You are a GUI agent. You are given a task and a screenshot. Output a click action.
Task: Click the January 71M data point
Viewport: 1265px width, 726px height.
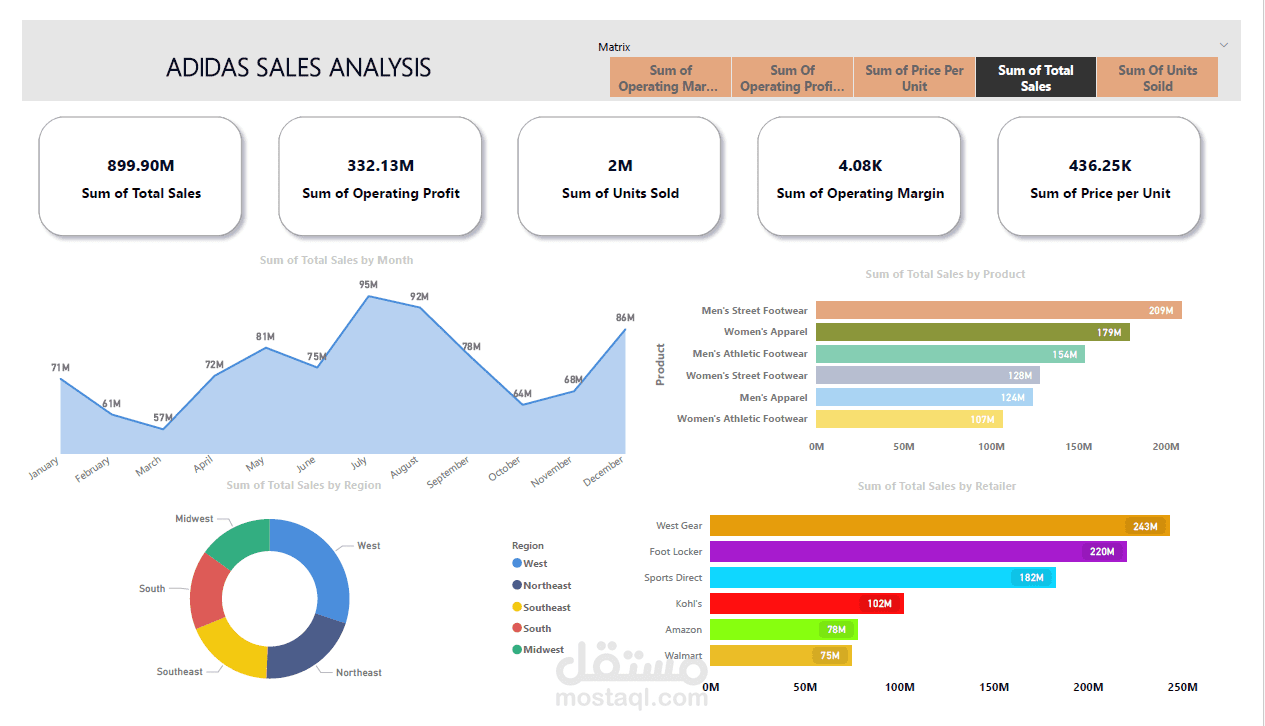61,379
